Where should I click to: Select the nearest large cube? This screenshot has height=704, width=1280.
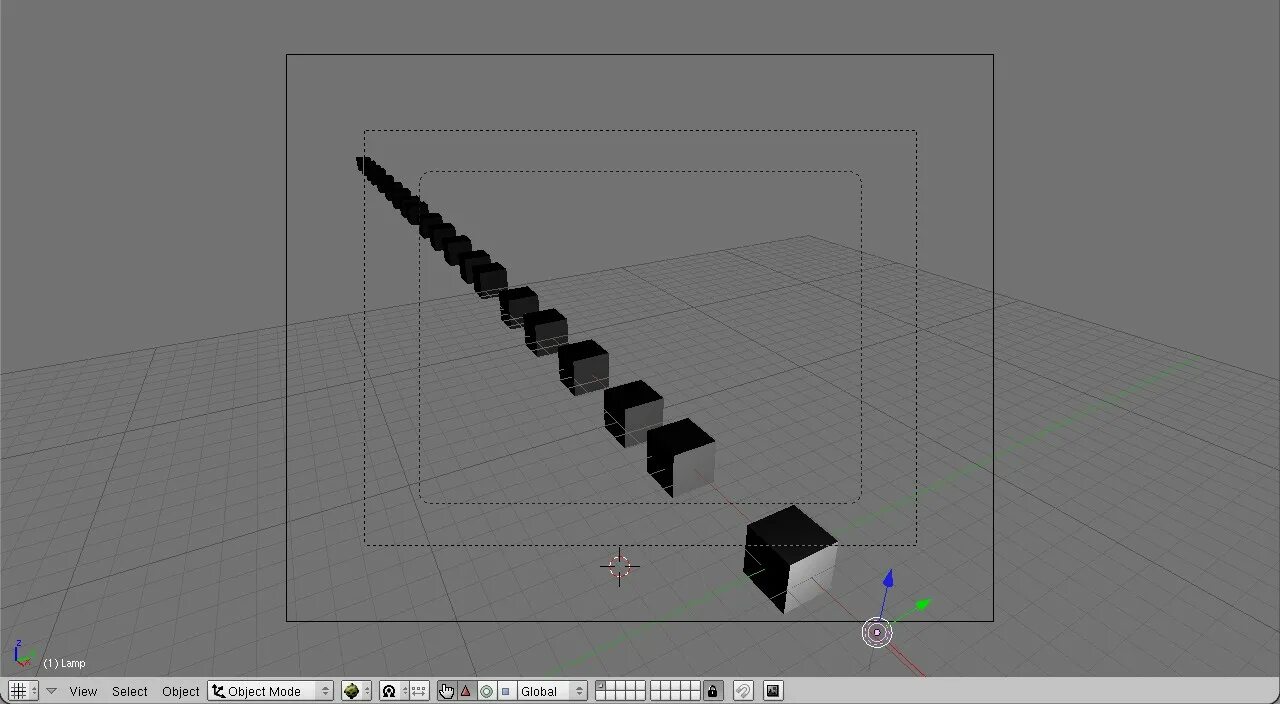point(790,559)
